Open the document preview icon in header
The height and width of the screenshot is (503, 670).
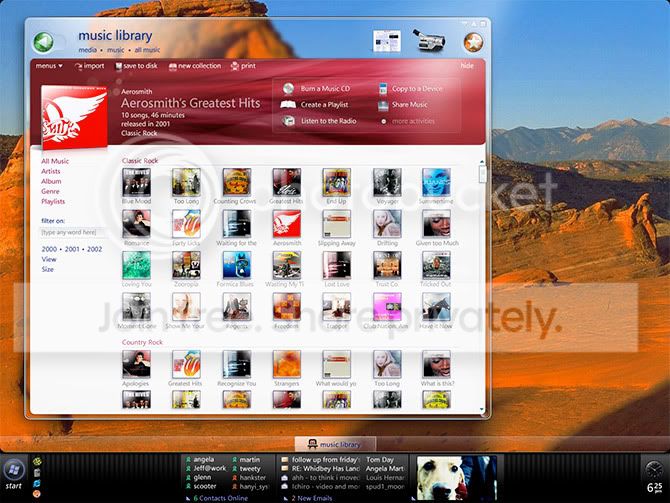point(387,41)
